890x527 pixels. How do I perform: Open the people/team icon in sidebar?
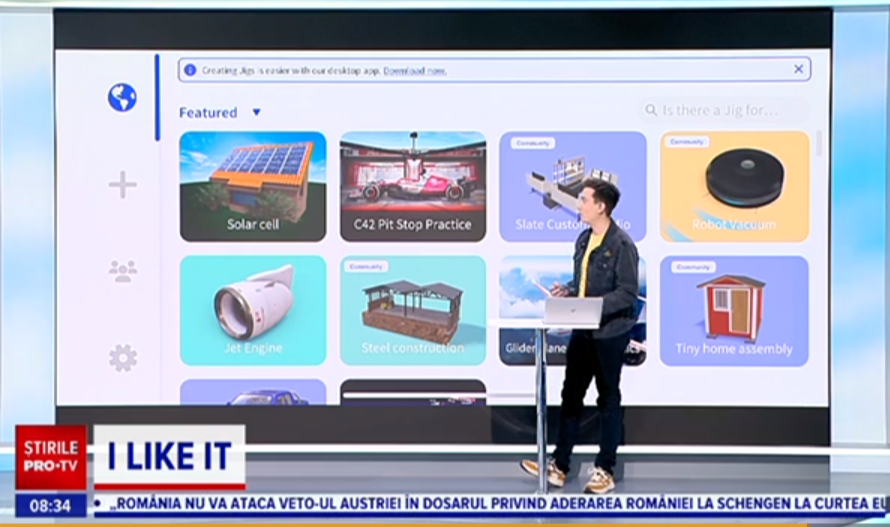[122, 271]
